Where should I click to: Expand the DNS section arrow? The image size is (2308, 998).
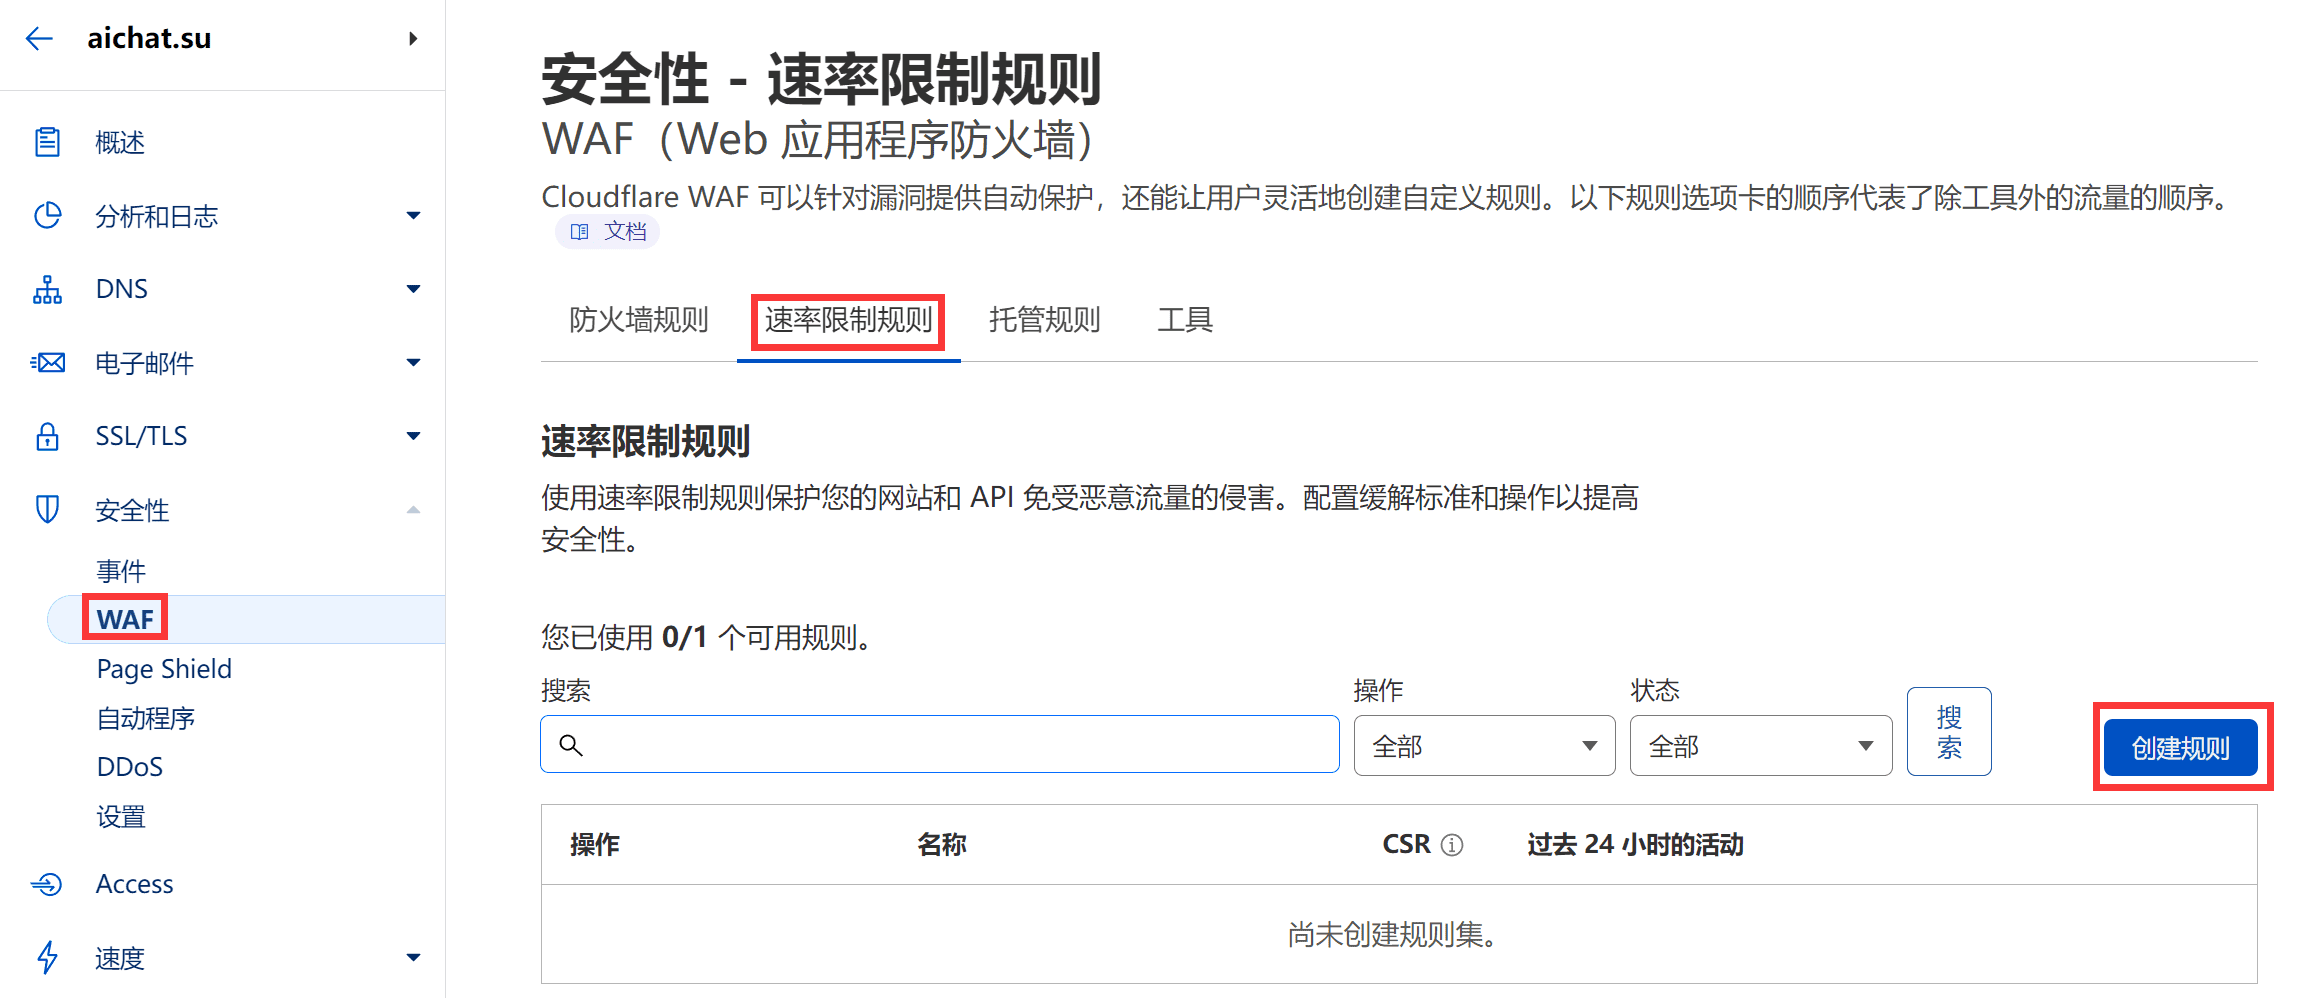point(413,289)
